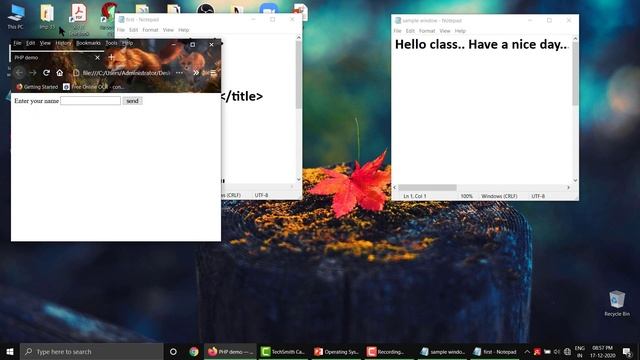Switch to PHP demo Firefox taskbar item

click(x=230, y=351)
